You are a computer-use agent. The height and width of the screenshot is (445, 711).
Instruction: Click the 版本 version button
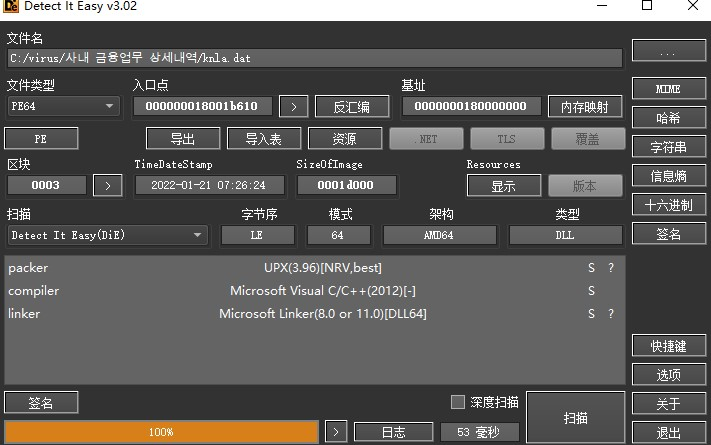585,186
